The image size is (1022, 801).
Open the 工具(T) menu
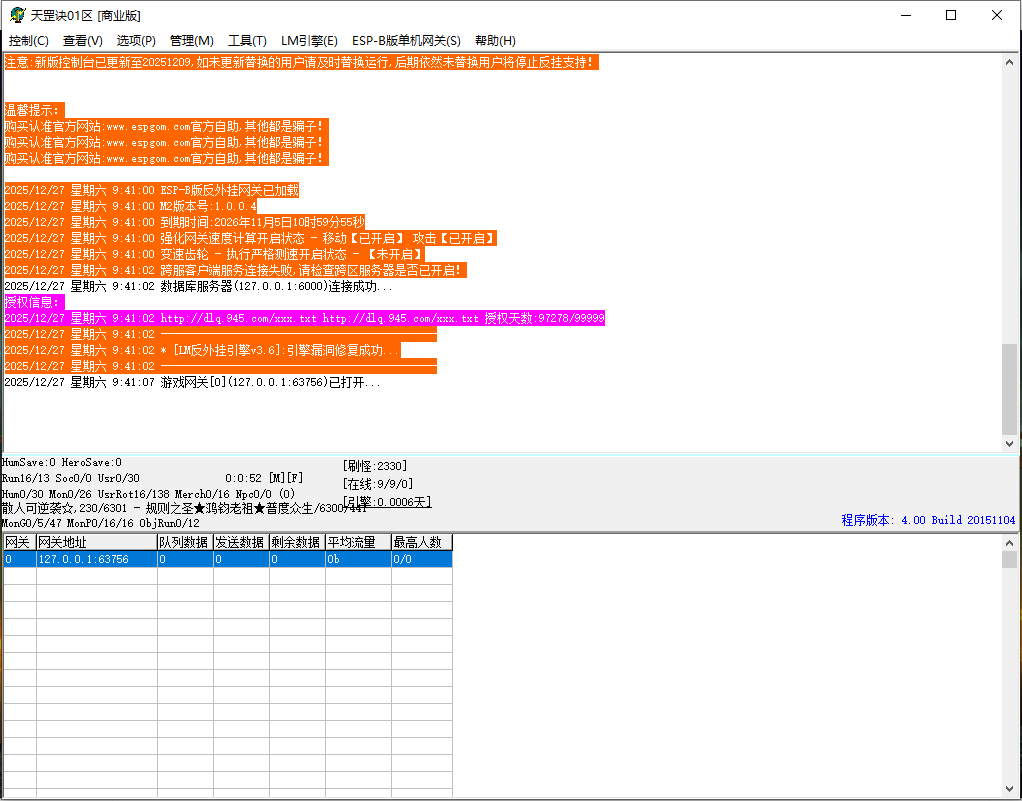tap(247, 41)
